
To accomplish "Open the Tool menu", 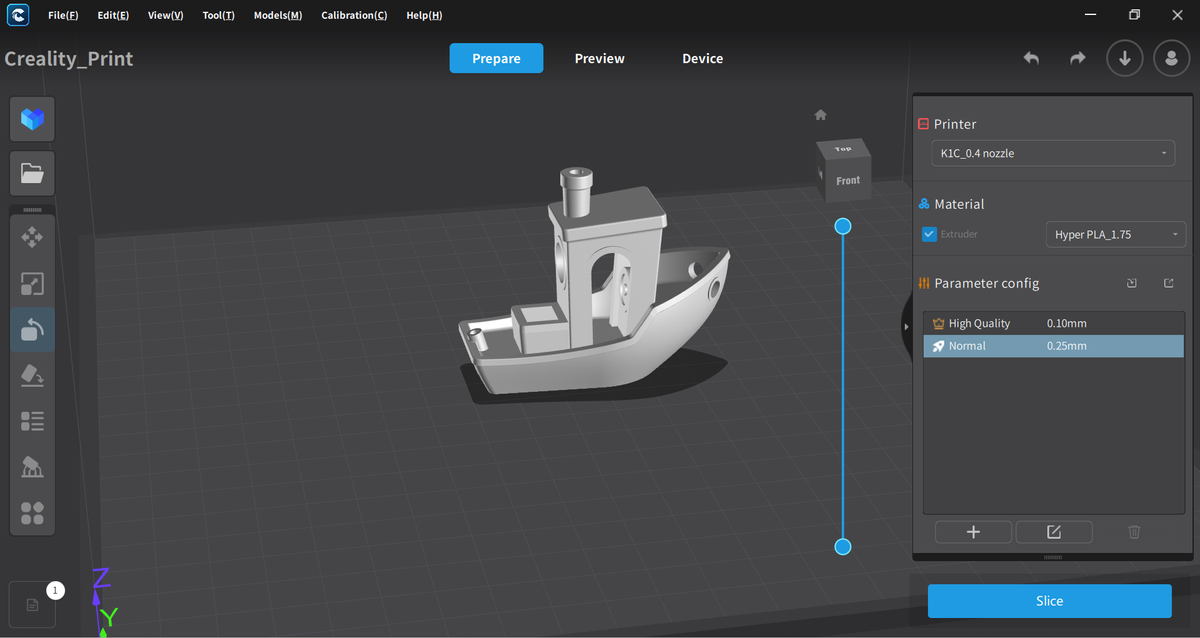I will tap(218, 15).
